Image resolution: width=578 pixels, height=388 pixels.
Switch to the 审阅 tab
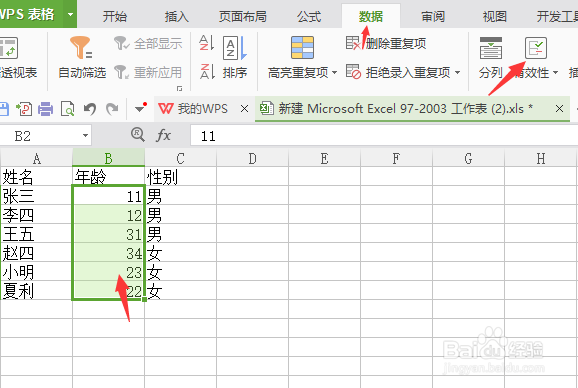click(x=433, y=17)
